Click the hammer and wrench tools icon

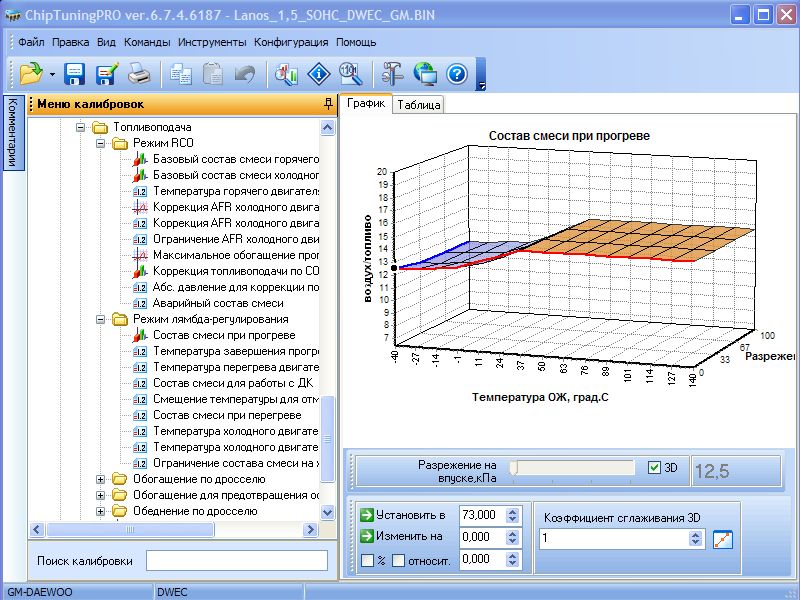(x=393, y=73)
